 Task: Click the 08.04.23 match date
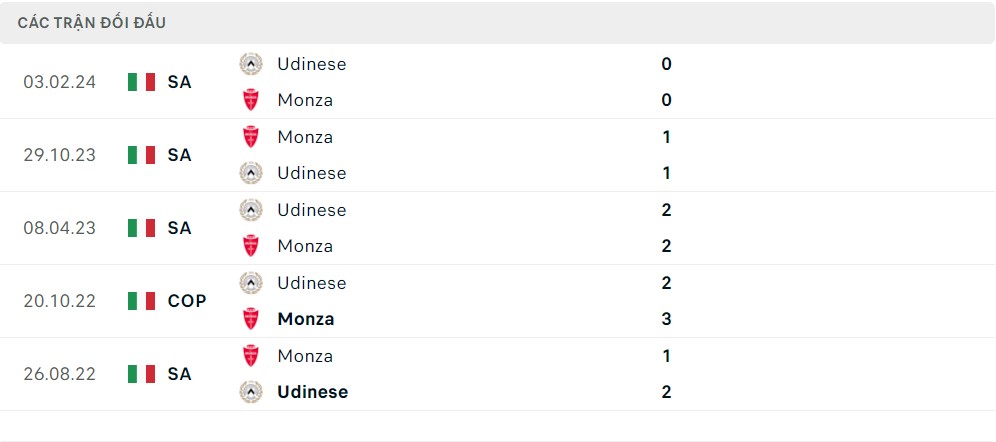click(x=60, y=228)
